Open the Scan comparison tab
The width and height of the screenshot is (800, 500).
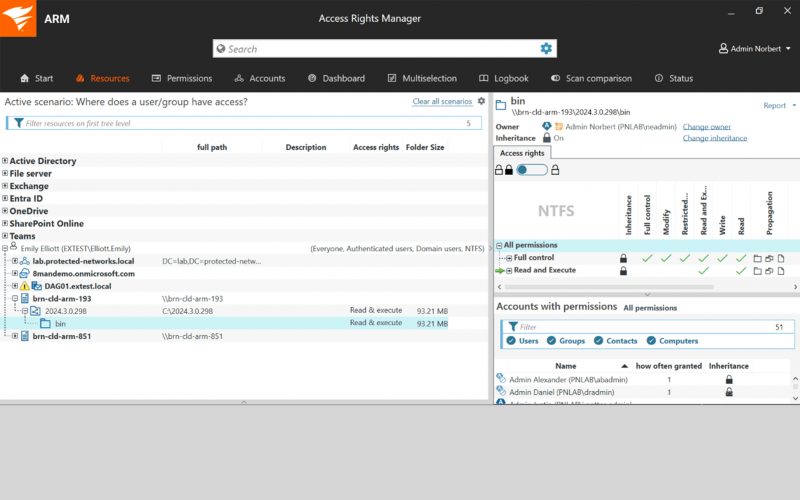(591, 78)
